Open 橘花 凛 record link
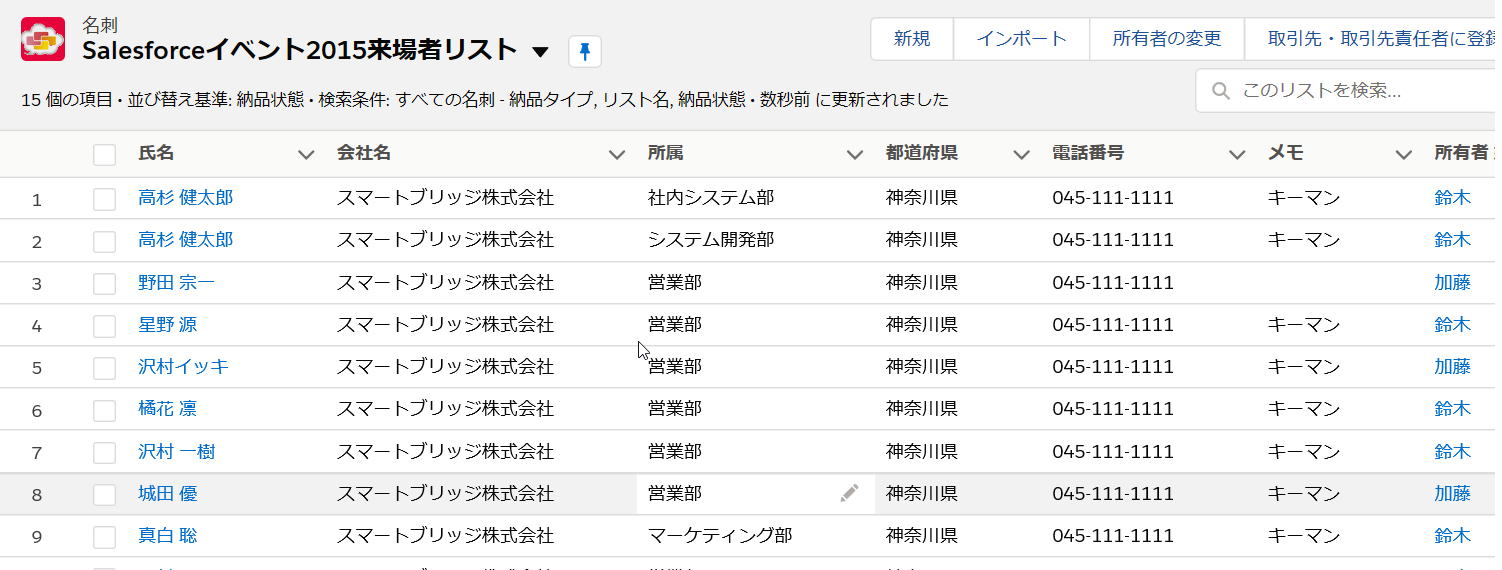This screenshot has height=570, width=1502. [167, 409]
